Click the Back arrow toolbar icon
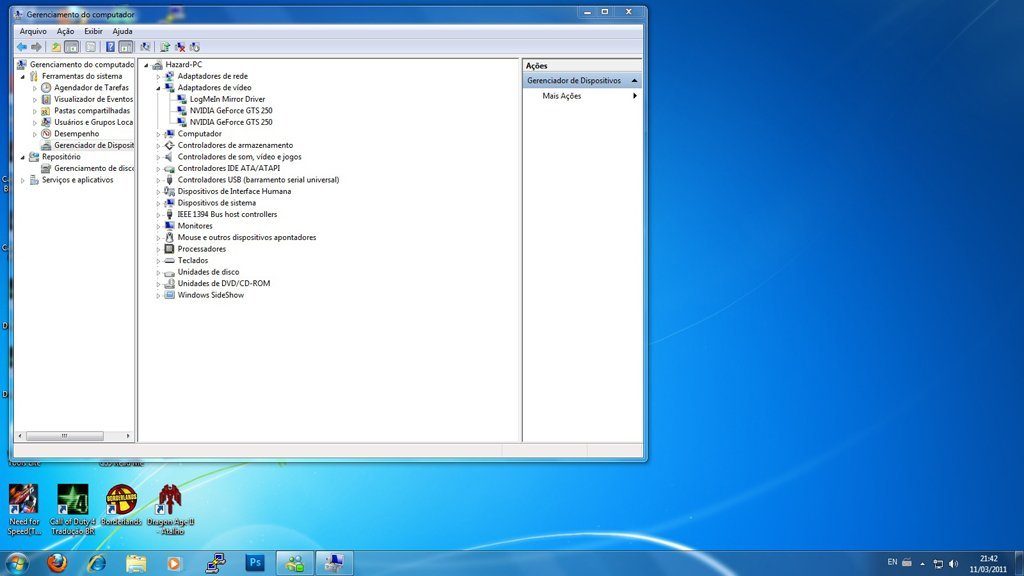This screenshot has width=1024, height=576. [x=22, y=47]
